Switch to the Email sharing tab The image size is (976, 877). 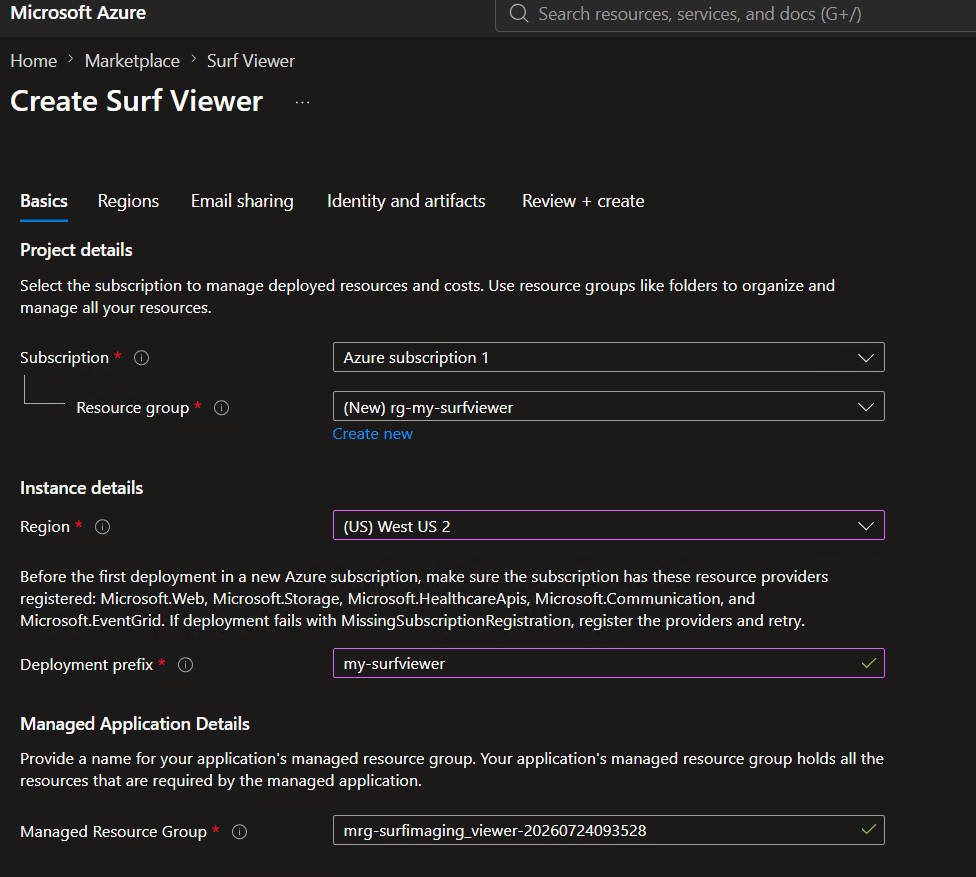coord(242,201)
